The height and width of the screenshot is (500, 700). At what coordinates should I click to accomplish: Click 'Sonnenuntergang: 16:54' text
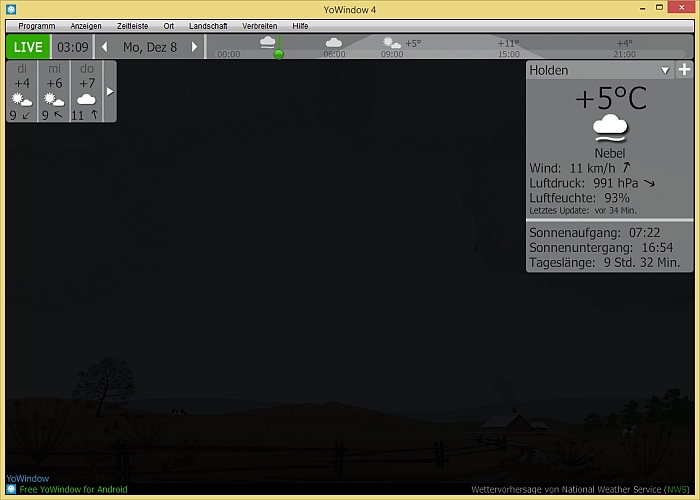point(601,247)
